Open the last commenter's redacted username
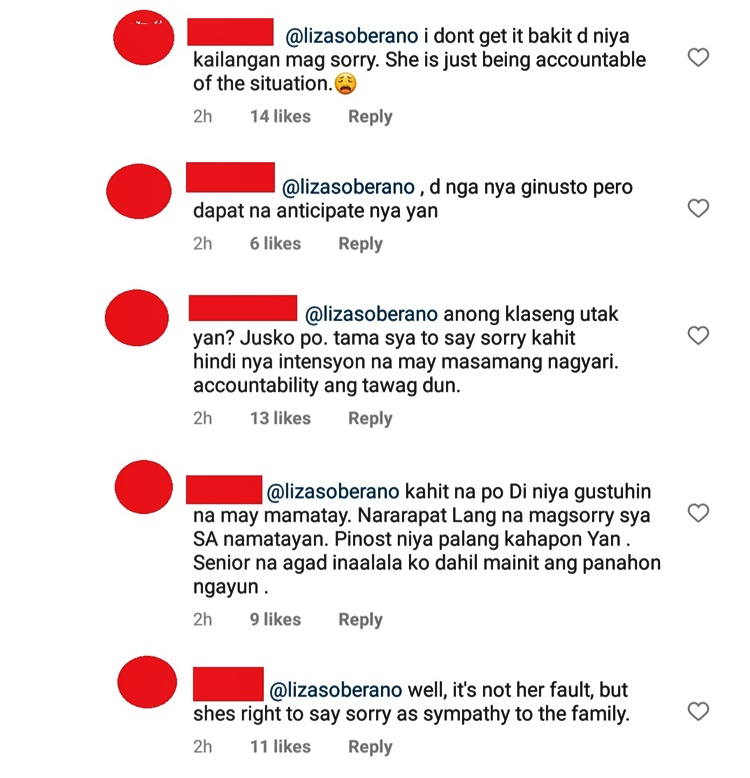This screenshot has width=750, height=778. (x=228, y=684)
